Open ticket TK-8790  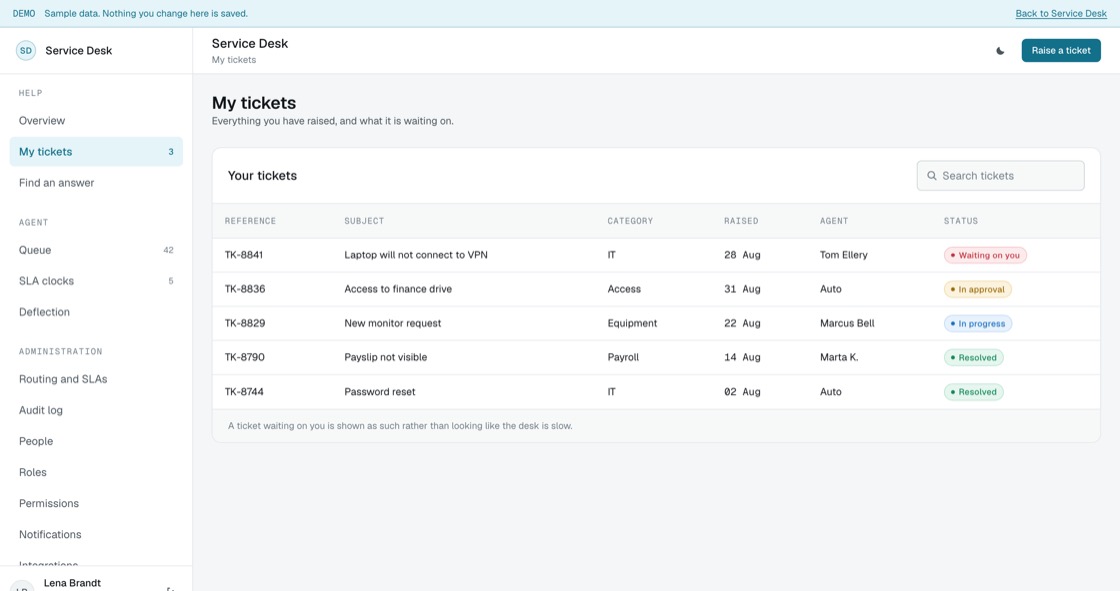click(244, 357)
